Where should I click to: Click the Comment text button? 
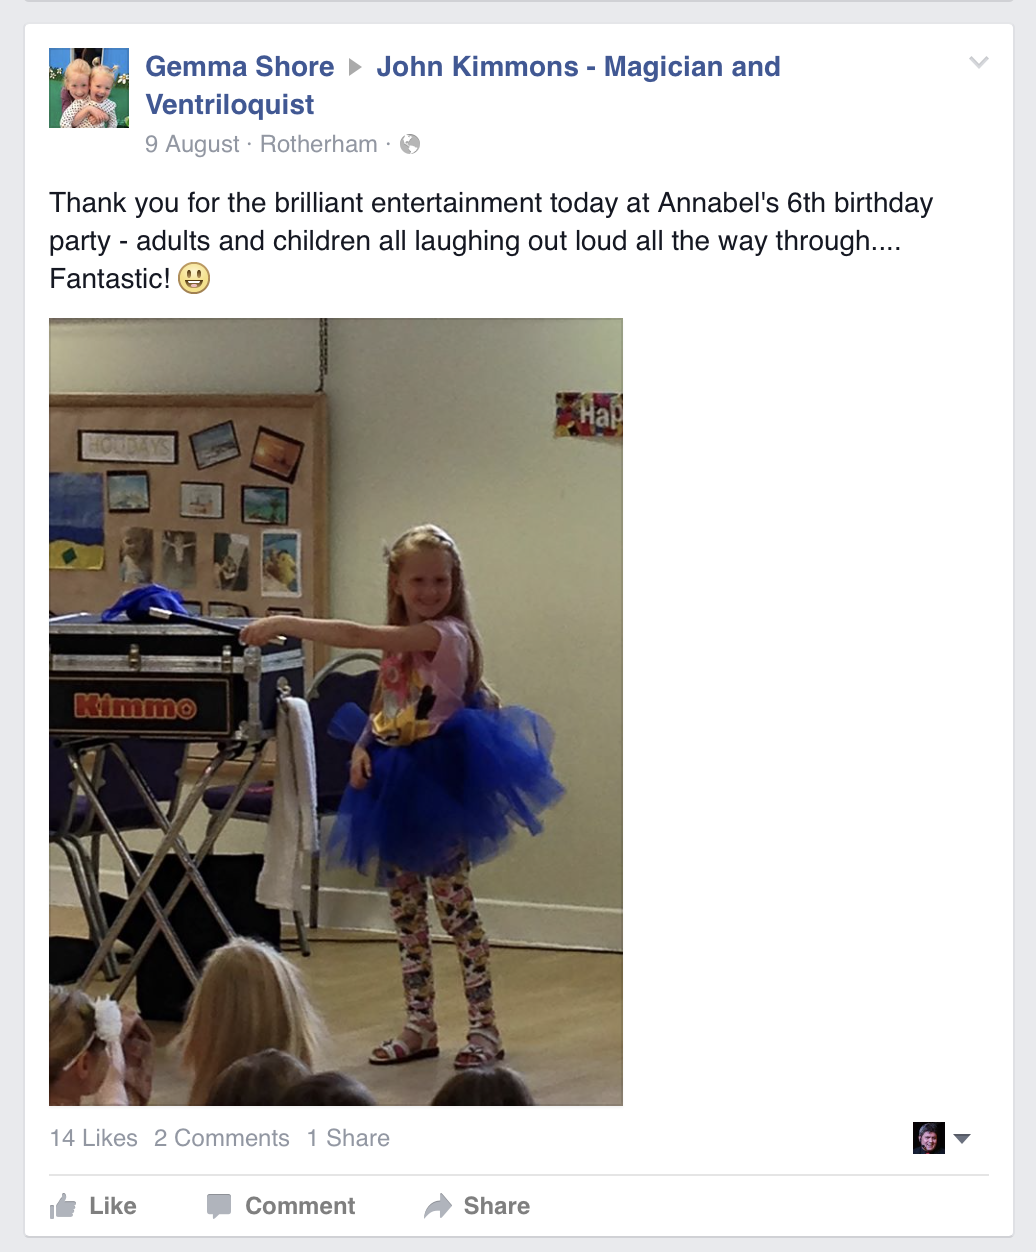tap(300, 1206)
